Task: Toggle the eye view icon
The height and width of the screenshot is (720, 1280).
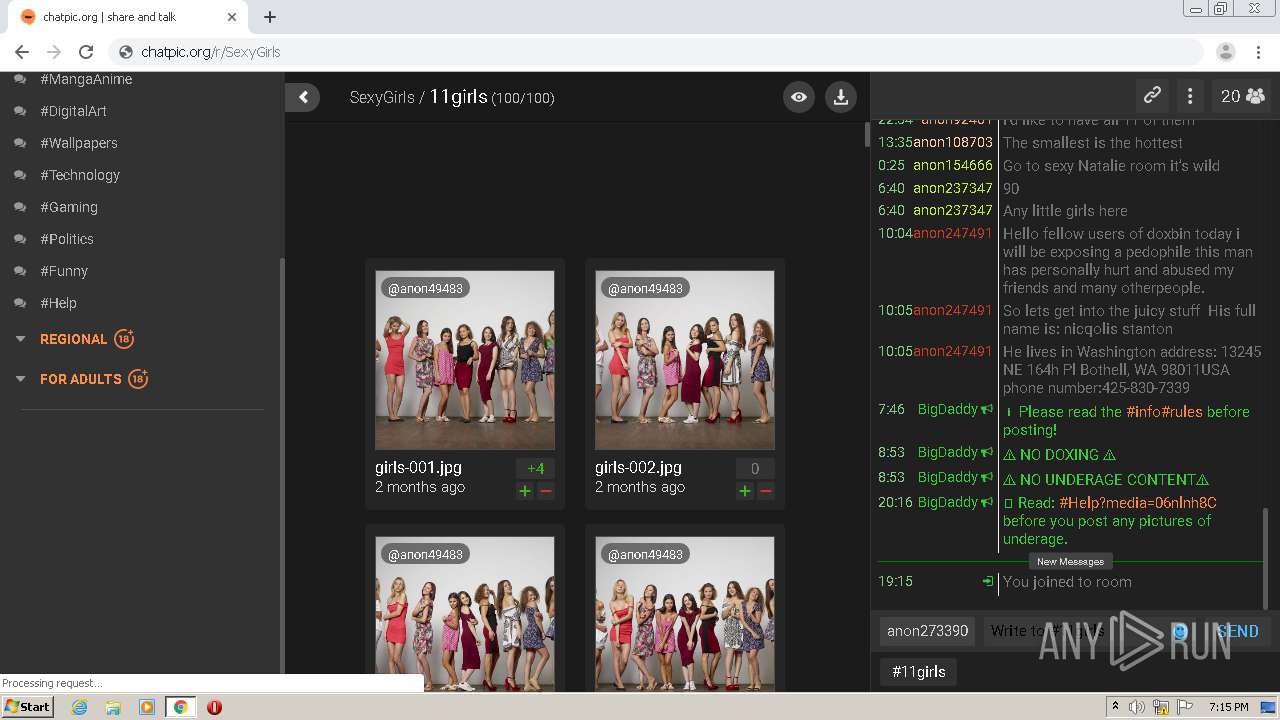Action: click(799, 97)
